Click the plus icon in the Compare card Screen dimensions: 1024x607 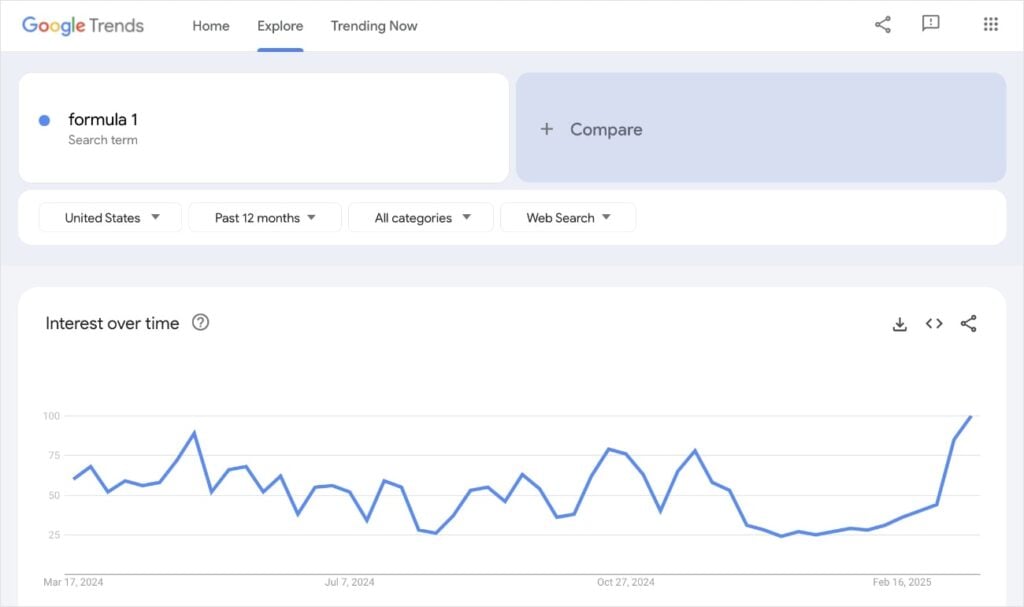pyautogui.click(x=546, y=129)
